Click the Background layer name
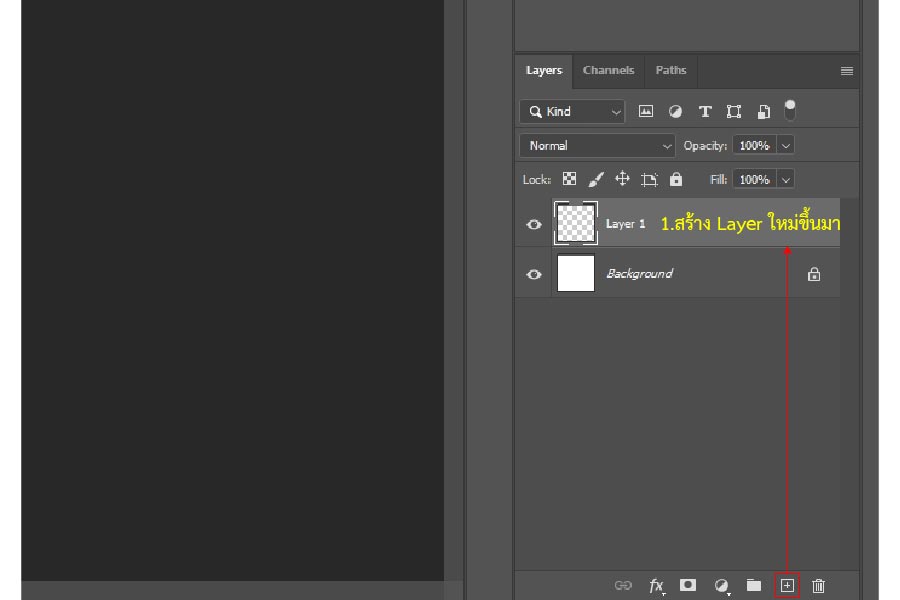The width and height of the screenshot is (900, 600). (640, 274)
